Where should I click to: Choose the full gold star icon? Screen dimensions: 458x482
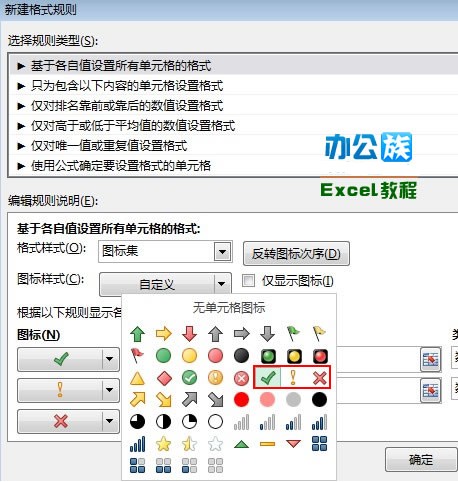(x=163, y=444)
